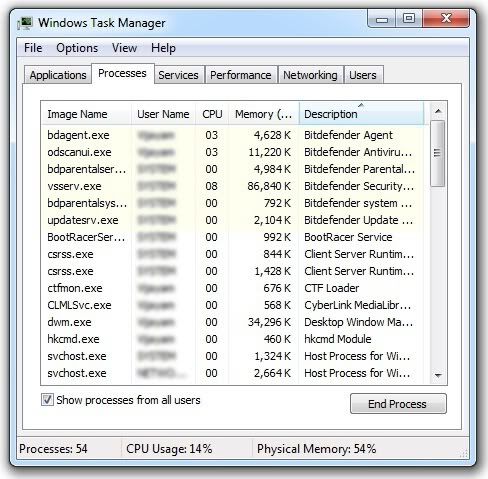The image size is (488, 479).
Task: Select the ctfmon.exe process
Action: 232,288
